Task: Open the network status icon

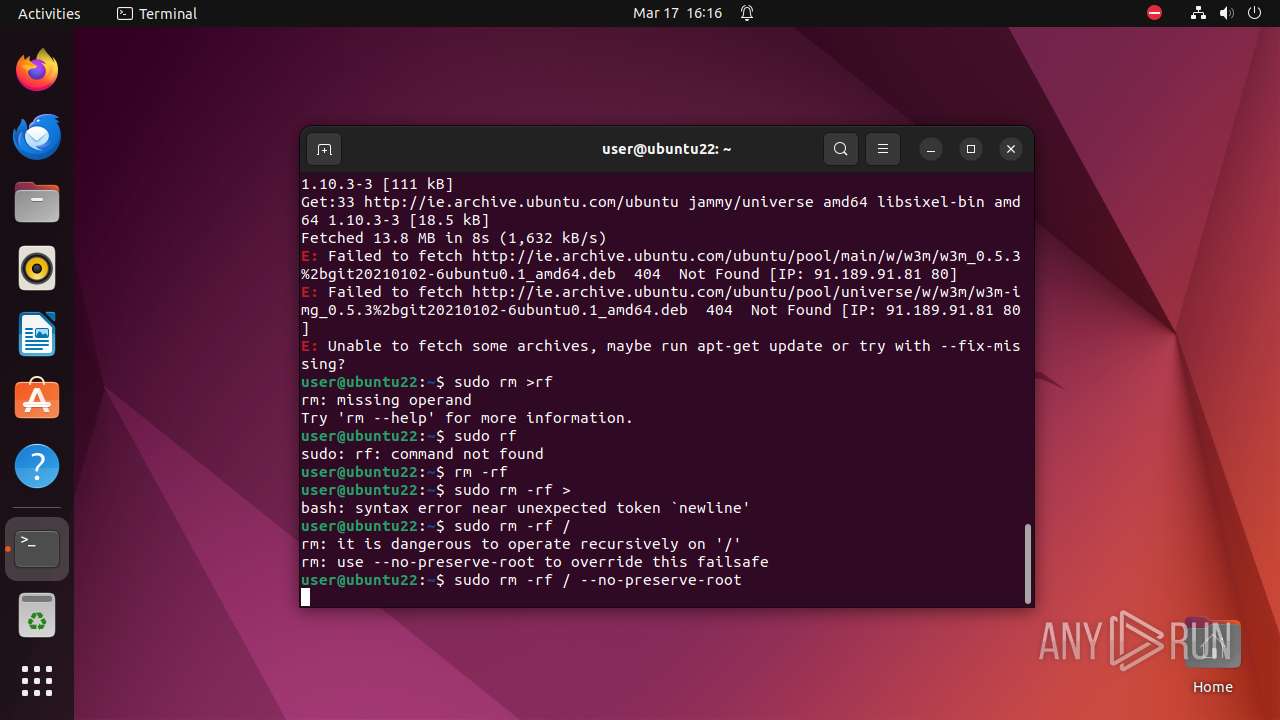Action: pyautogui.click(x=1198, y=13)
